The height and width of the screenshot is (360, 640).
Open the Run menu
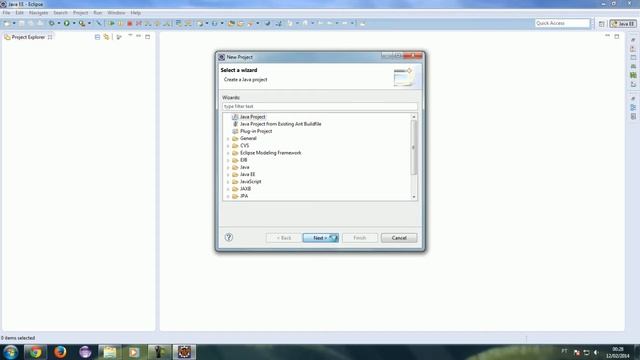[98, 13]
